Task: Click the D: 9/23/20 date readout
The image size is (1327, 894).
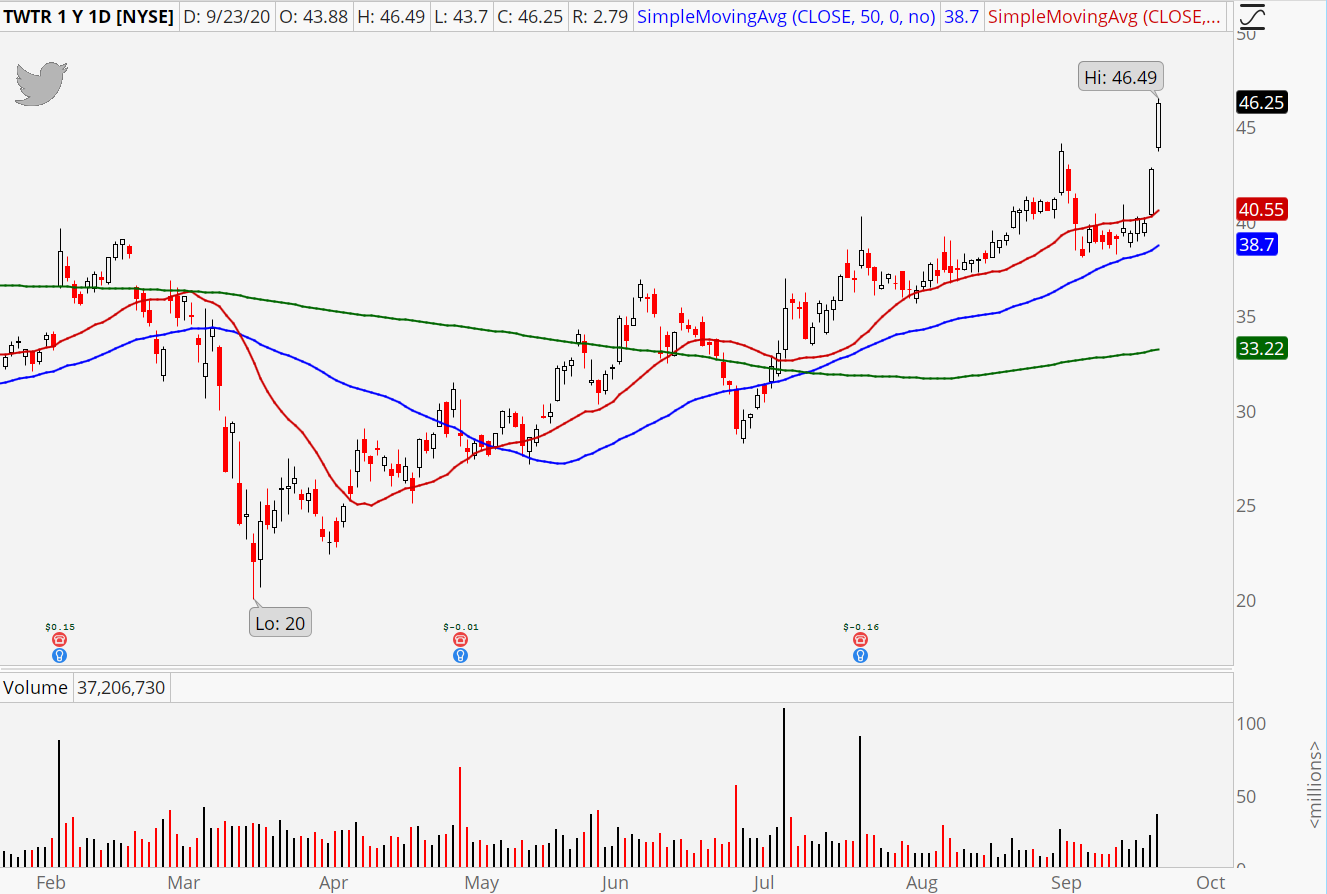Action: 227,16
